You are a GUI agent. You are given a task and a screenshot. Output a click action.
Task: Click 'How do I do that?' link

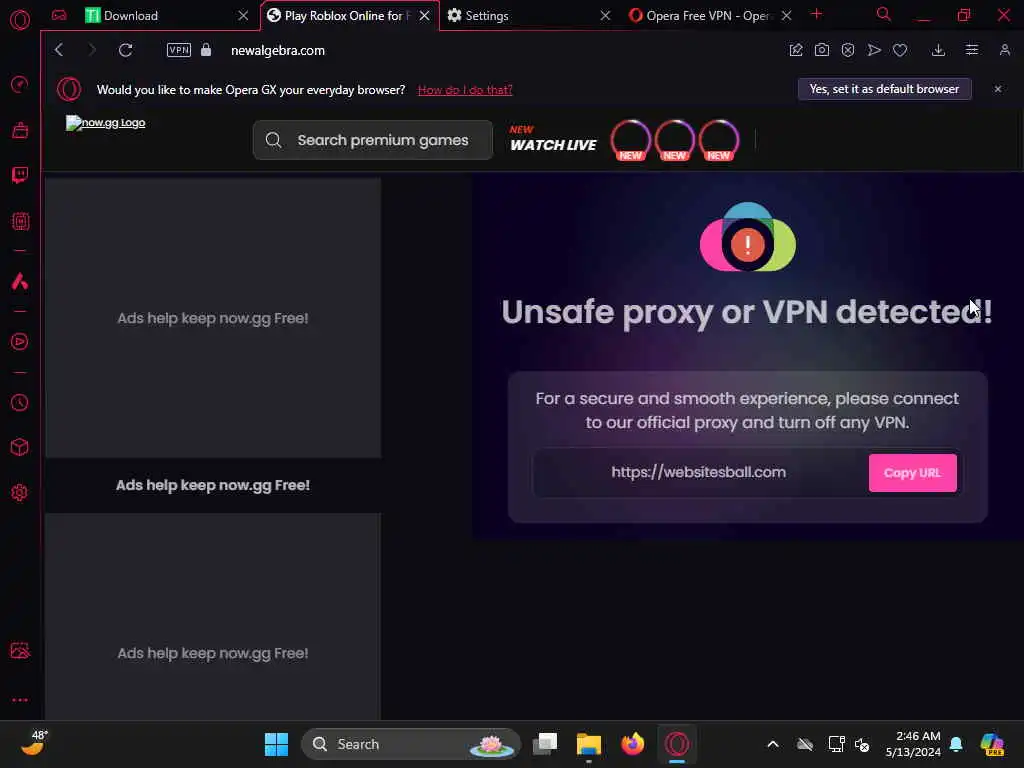[465, 90]
